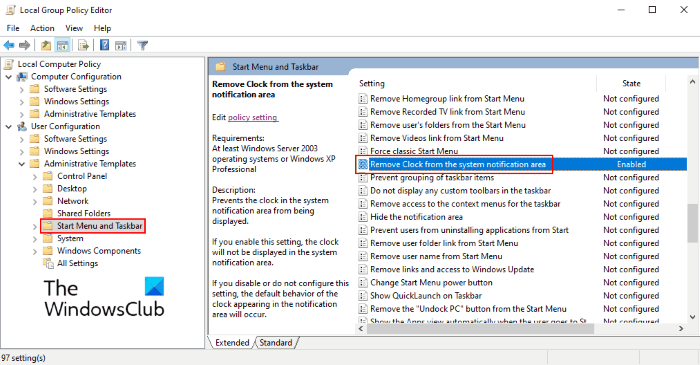Click the icon beside Force classic Start Menu

point(363,151)
